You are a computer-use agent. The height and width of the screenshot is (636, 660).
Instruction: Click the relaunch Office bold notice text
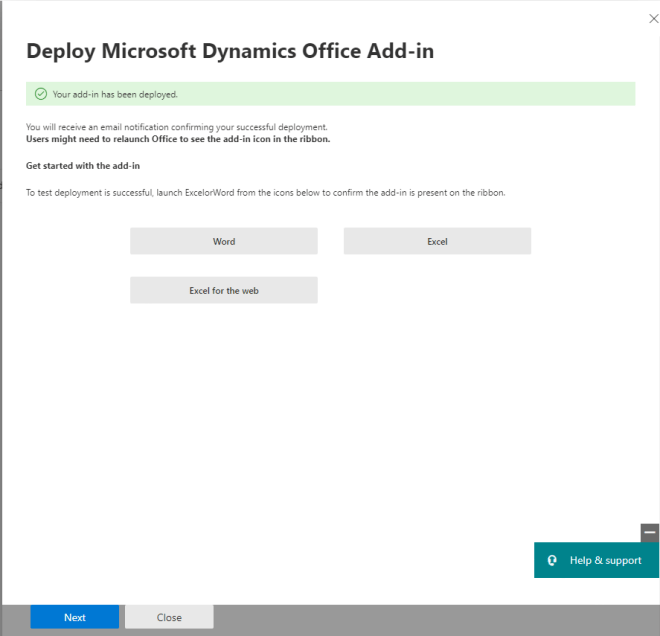[x=178, y=139]
